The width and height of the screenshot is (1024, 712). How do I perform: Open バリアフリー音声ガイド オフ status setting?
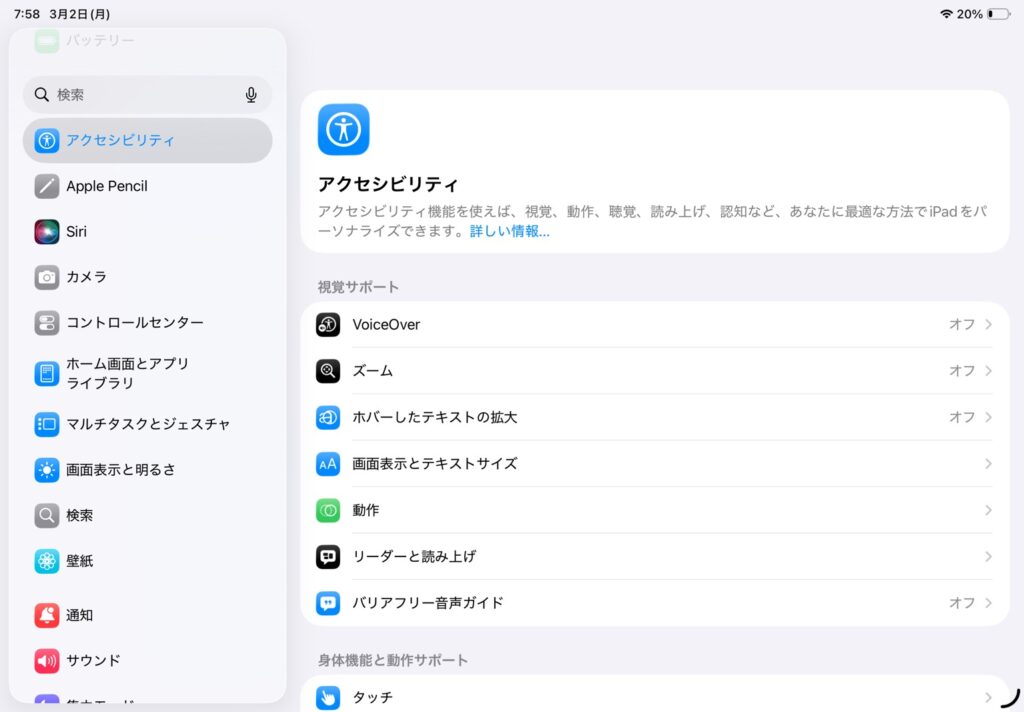(x=962, y=603)
